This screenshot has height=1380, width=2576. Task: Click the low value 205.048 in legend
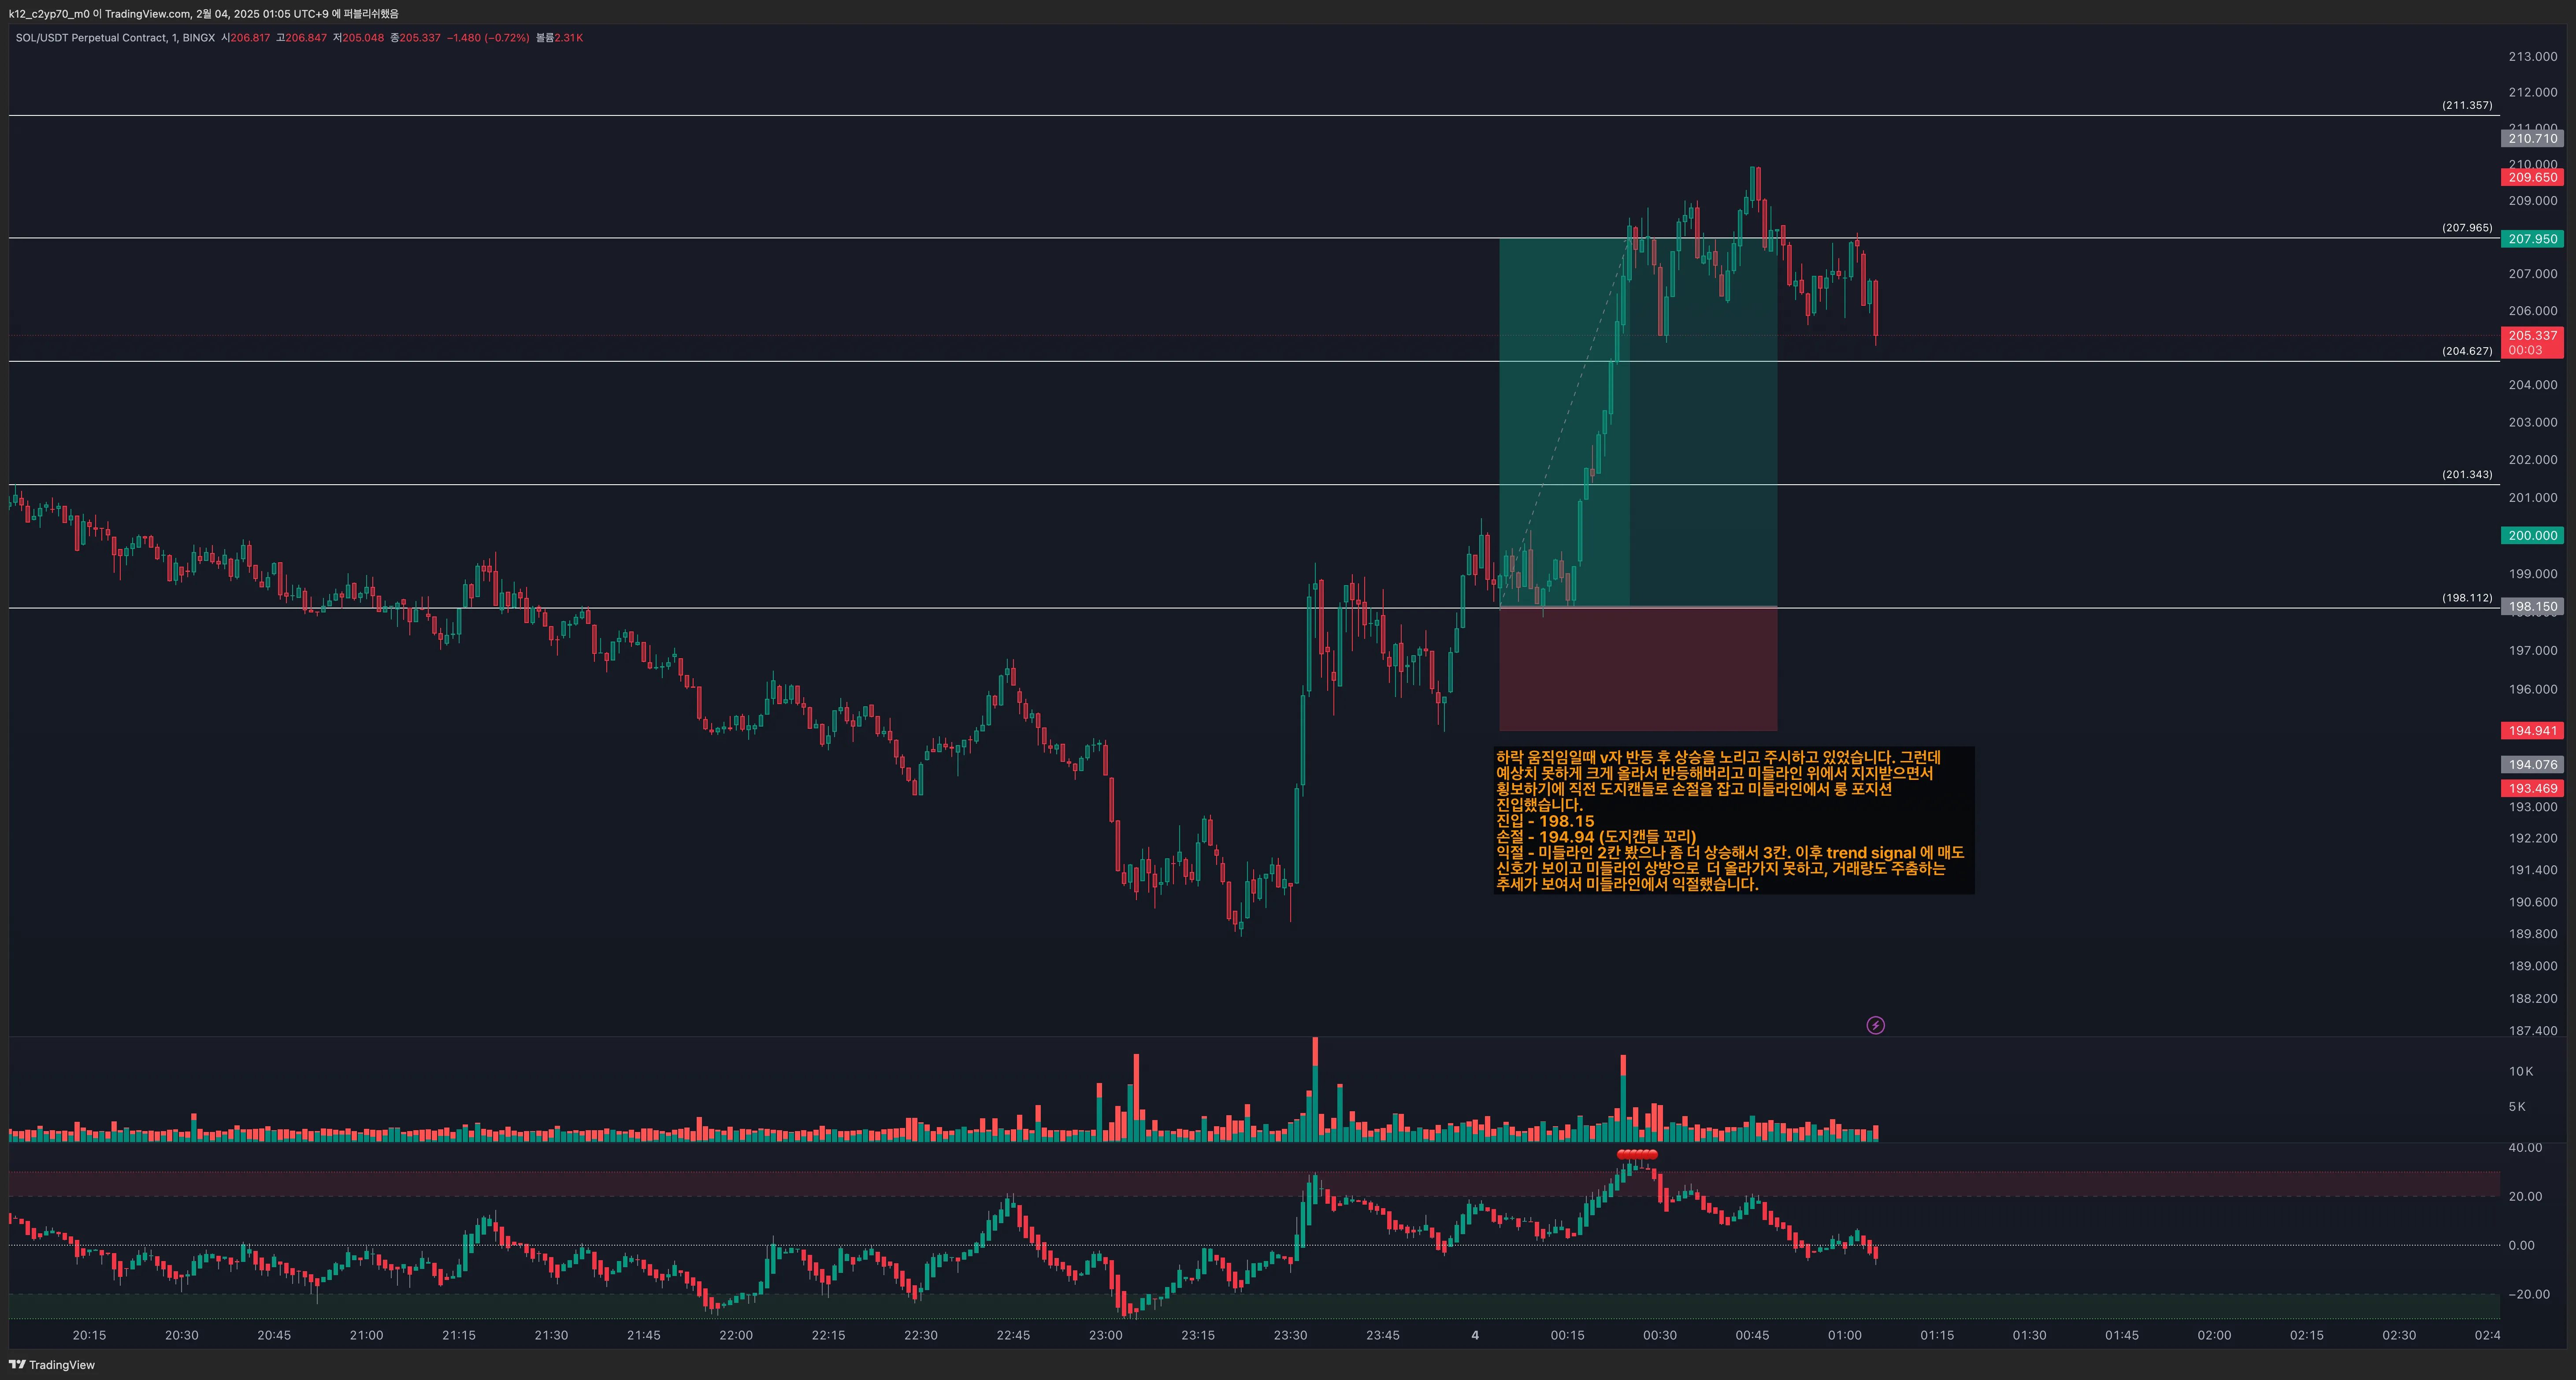pos(363,38)
